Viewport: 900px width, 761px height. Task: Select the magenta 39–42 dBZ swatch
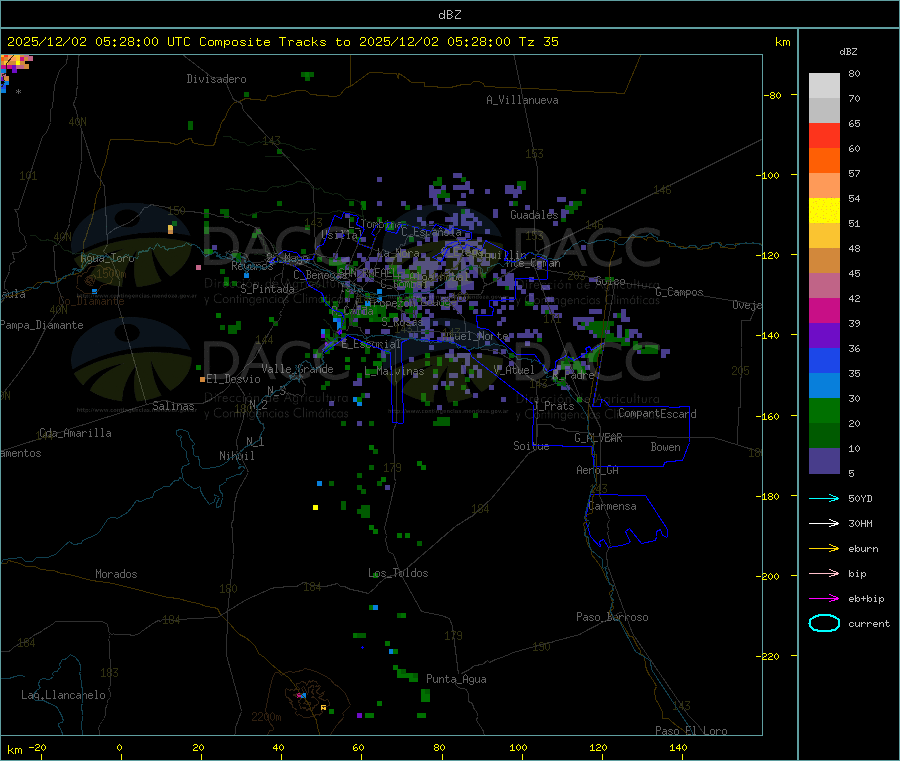pos(824,310)
